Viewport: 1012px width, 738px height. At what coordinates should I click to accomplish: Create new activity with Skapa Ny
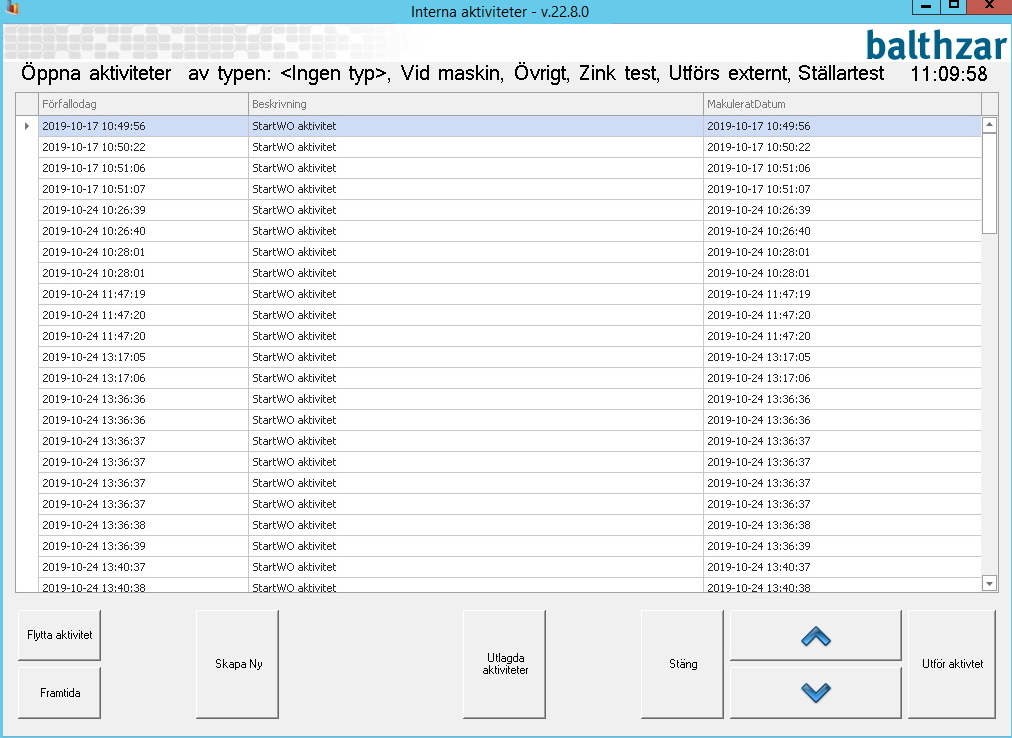tap(238, 664)
